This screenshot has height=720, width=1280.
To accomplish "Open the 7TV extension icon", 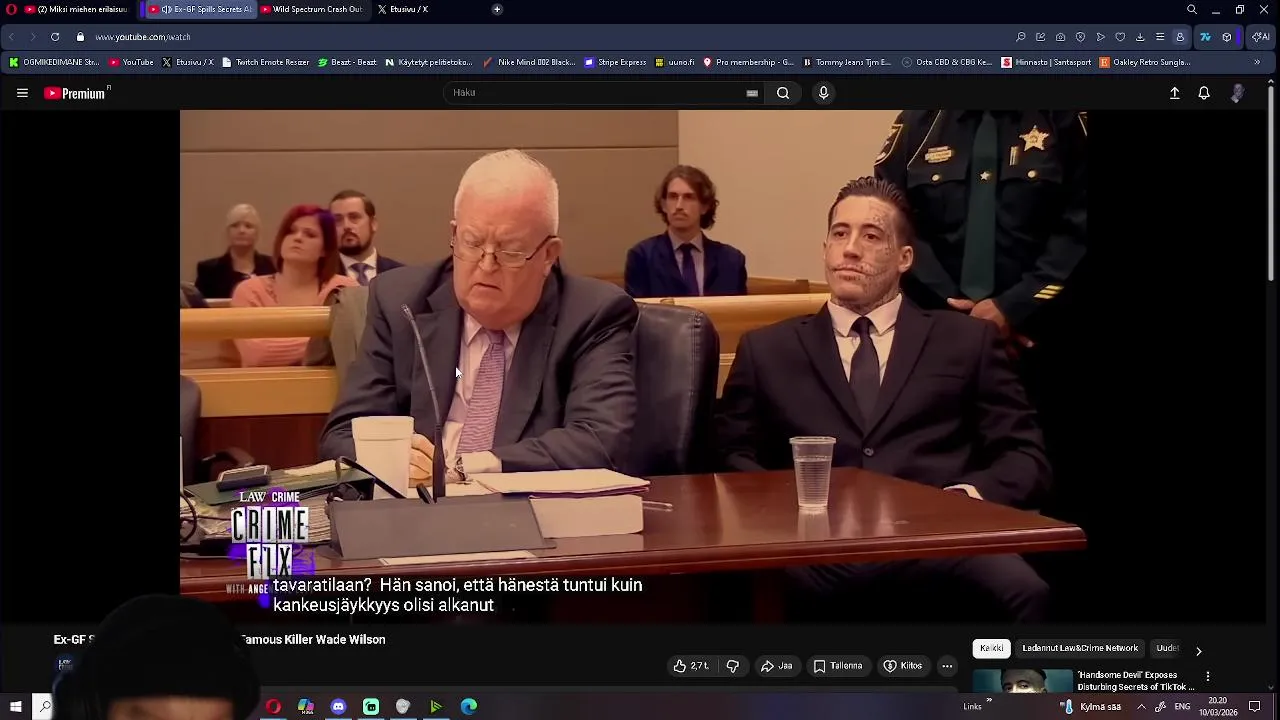I will tap(1205, 37).
